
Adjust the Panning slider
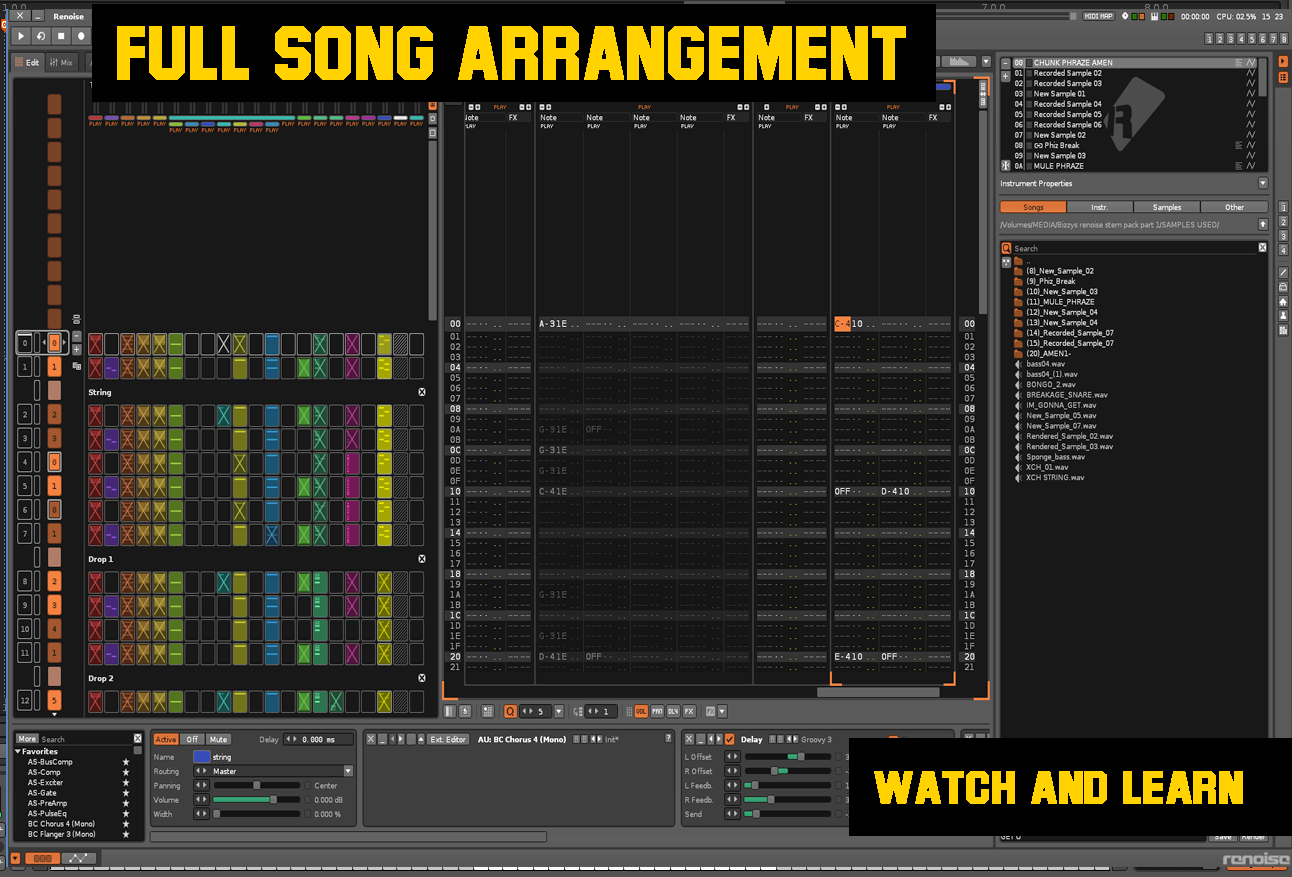pos(256,786)
